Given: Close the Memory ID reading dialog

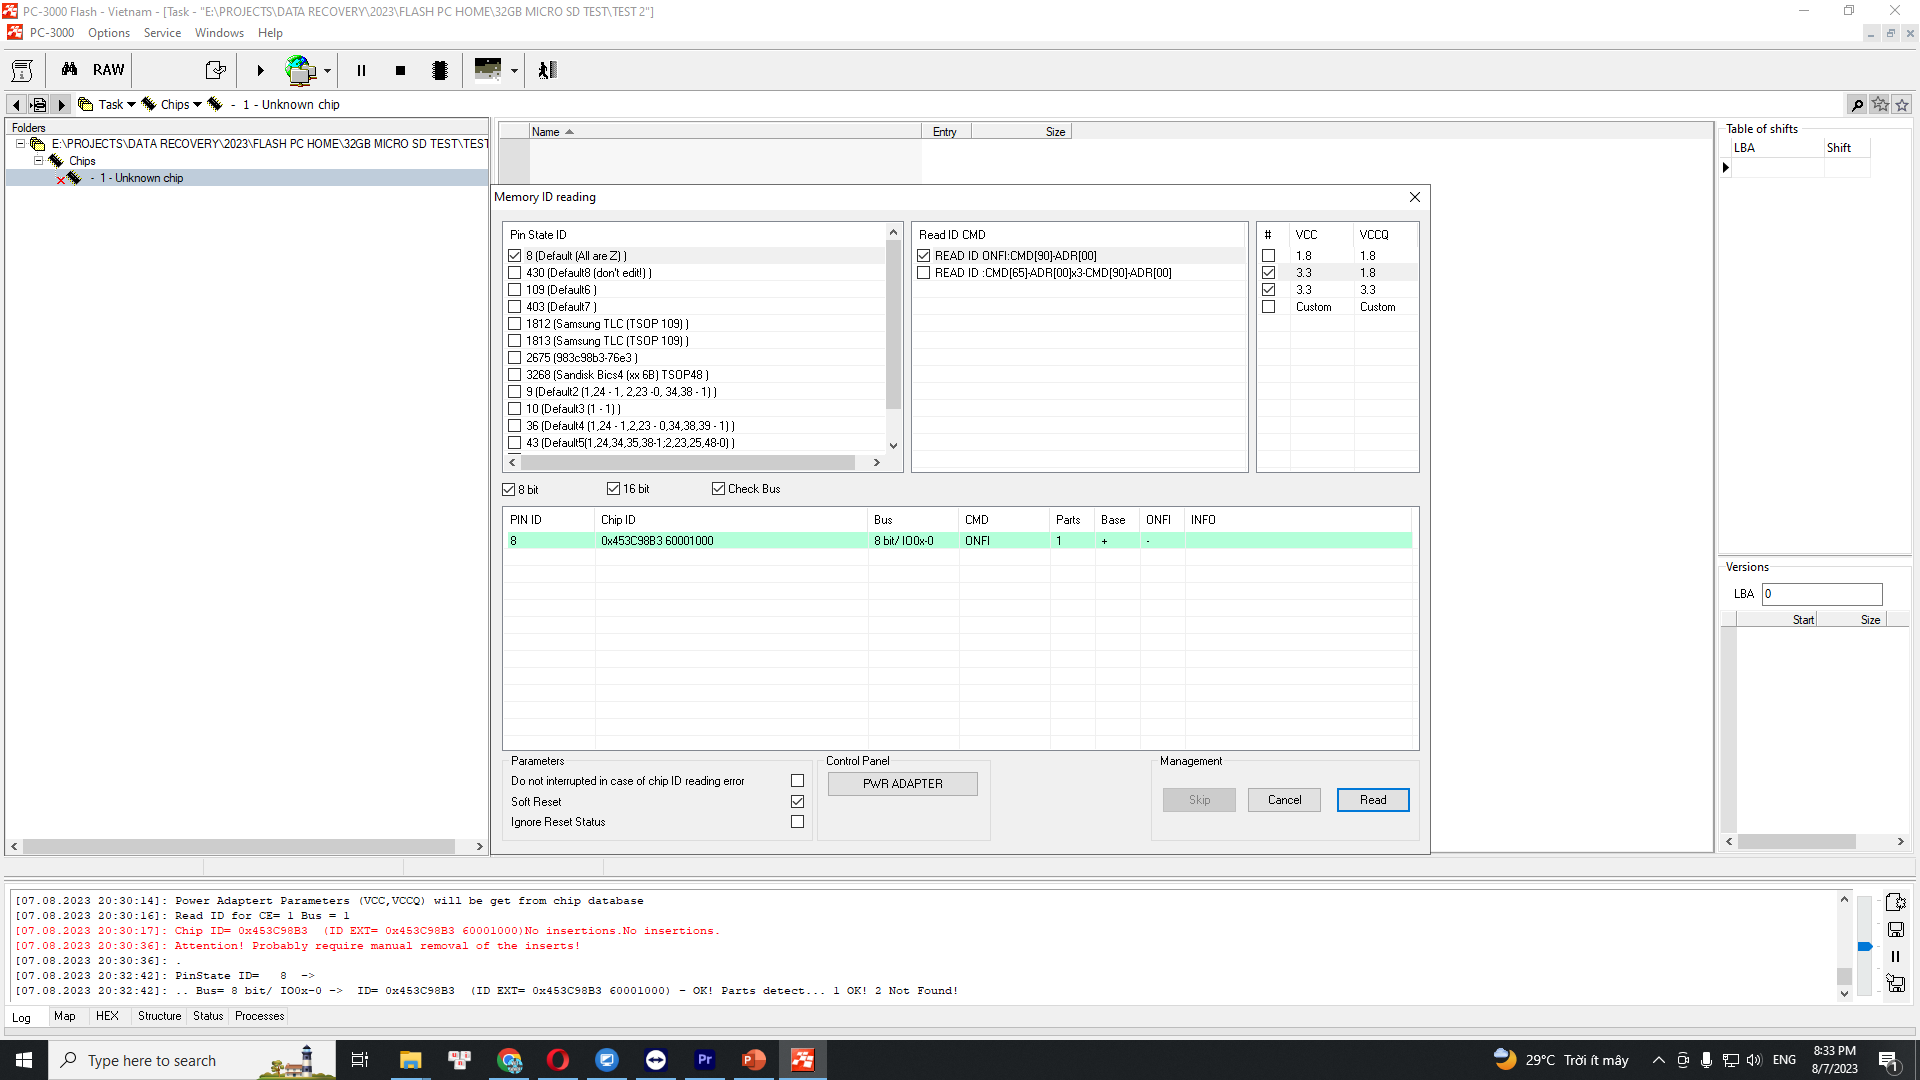Looking at the screenshot, I should click(1414, 197).
